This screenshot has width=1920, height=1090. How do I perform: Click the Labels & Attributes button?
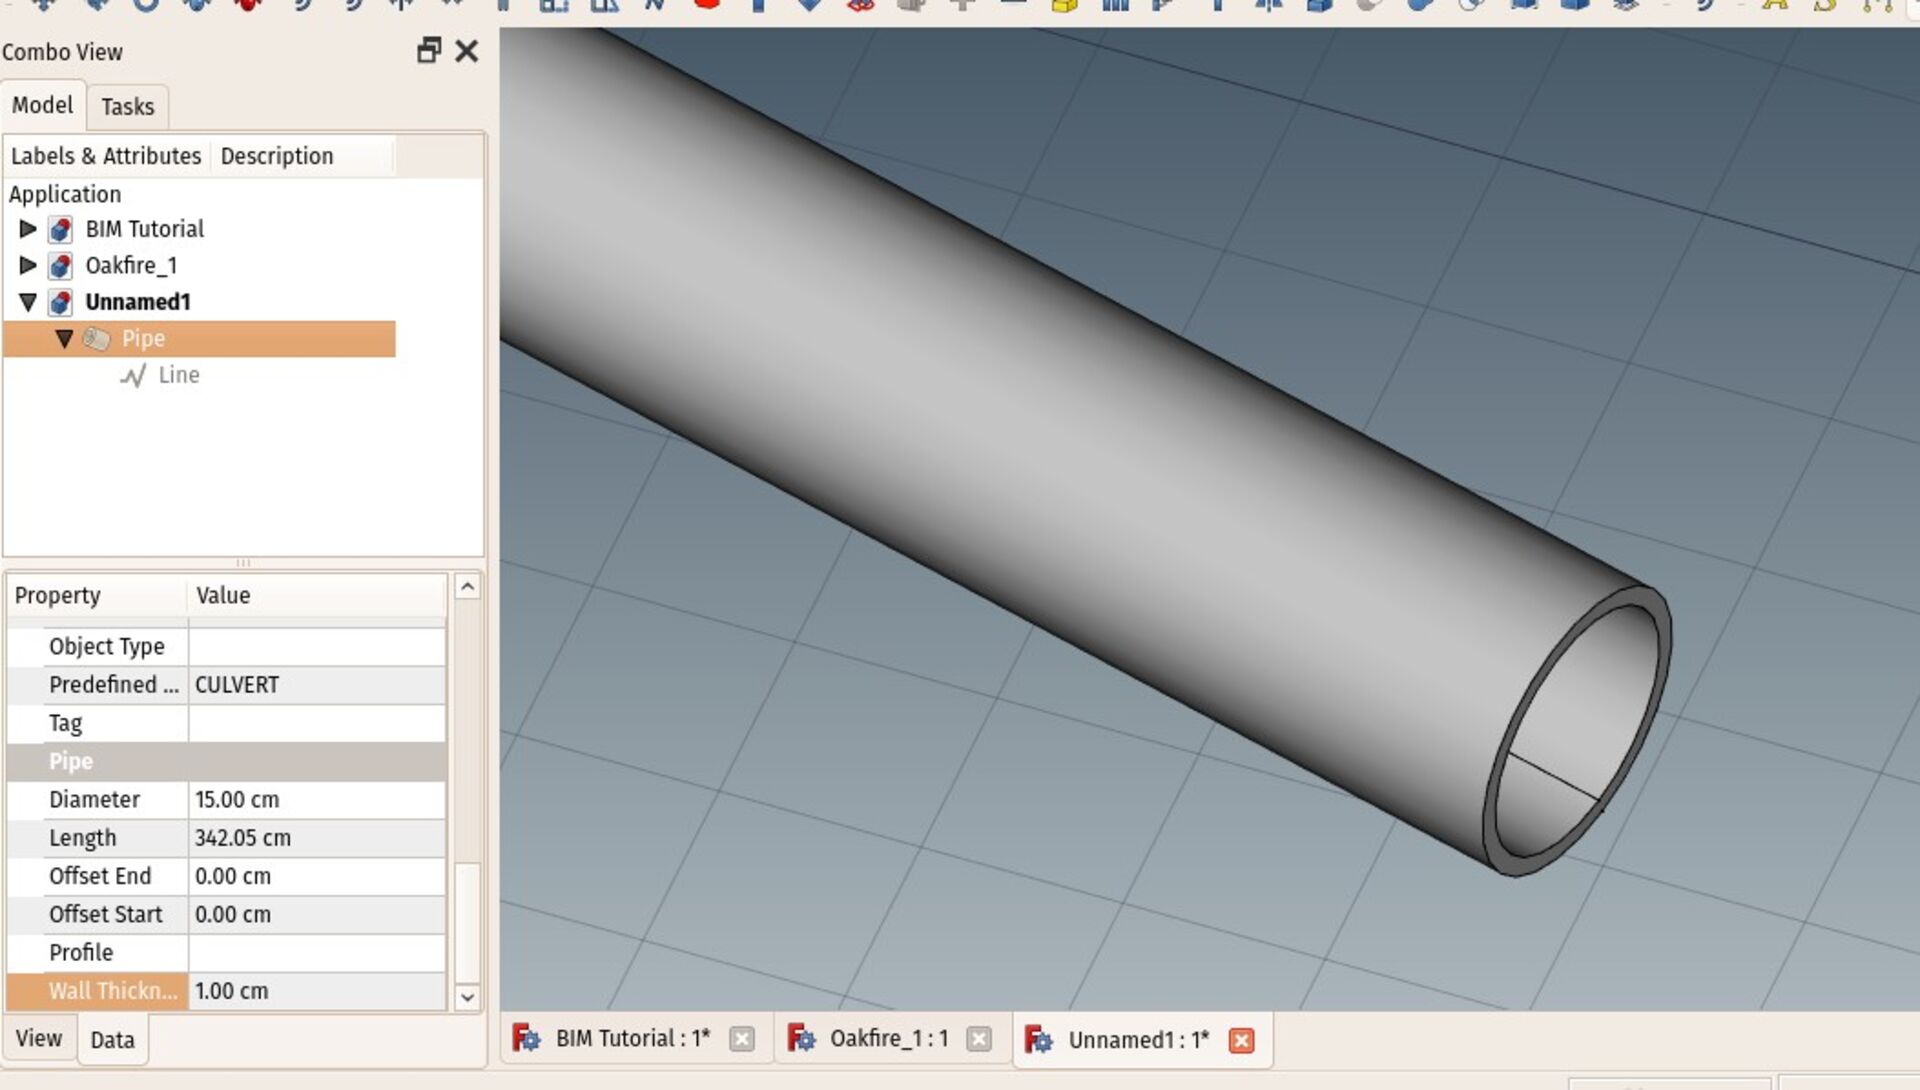105,156
